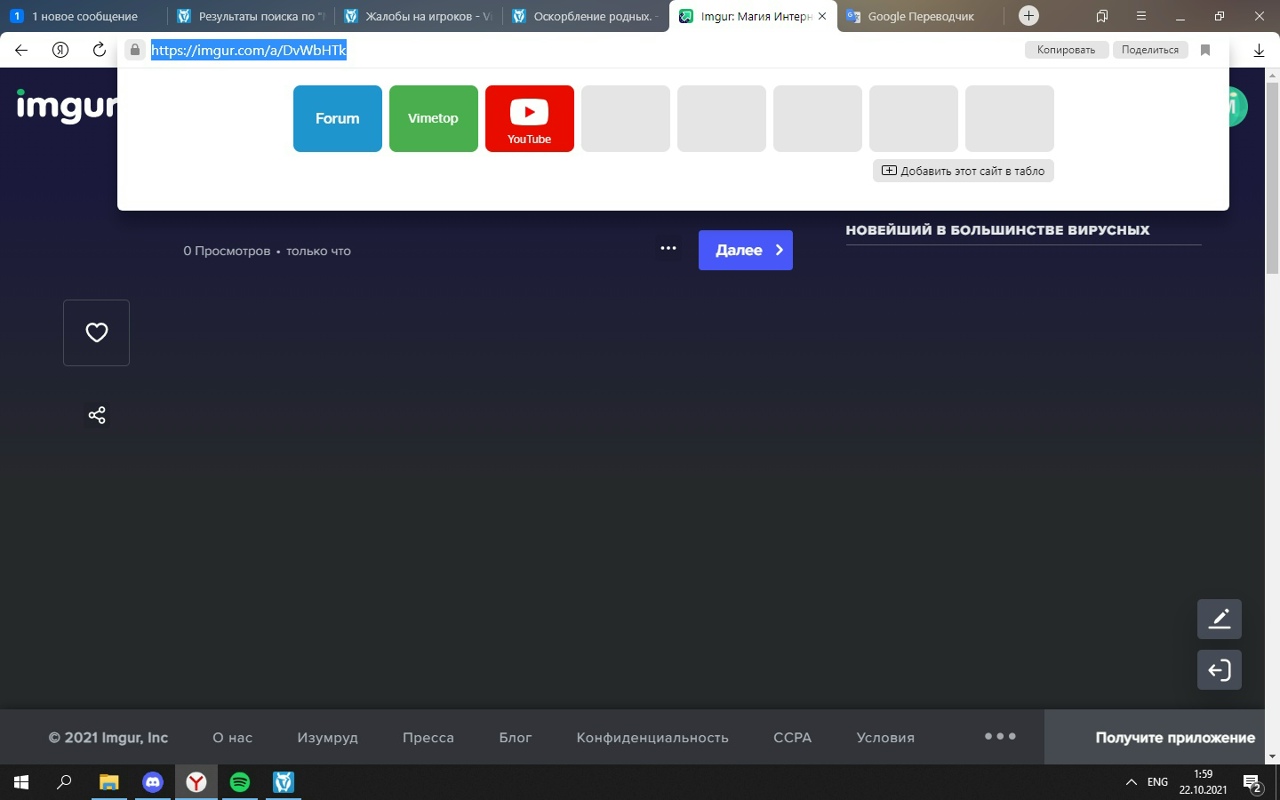Click the bookmark icon in address bar
The width and height of the screenshot is (1280, 800).
tap(1205, 50)
